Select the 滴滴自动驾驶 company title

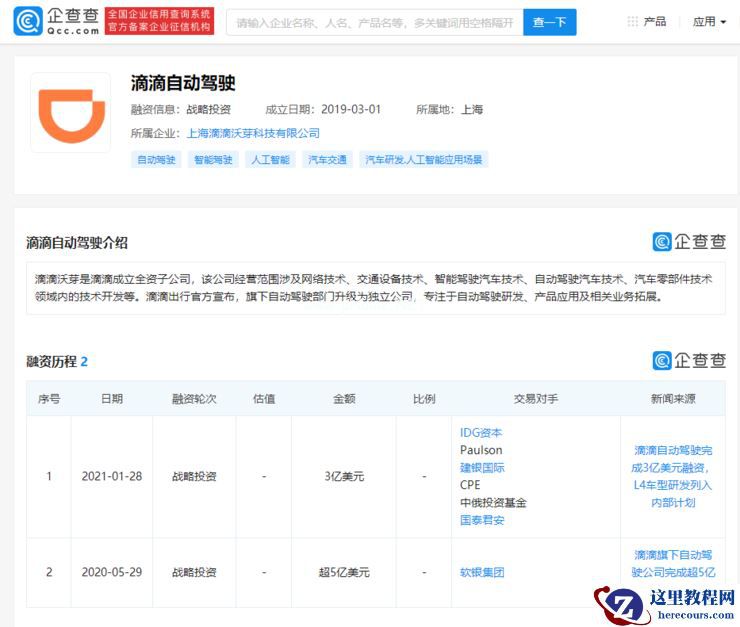click(183, 83)
